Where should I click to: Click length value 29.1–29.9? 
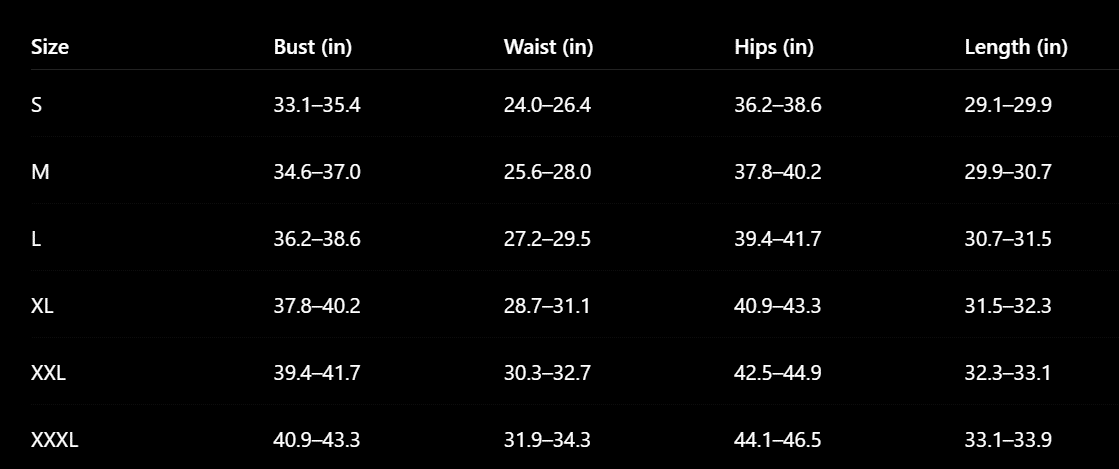click(1008, 105)
